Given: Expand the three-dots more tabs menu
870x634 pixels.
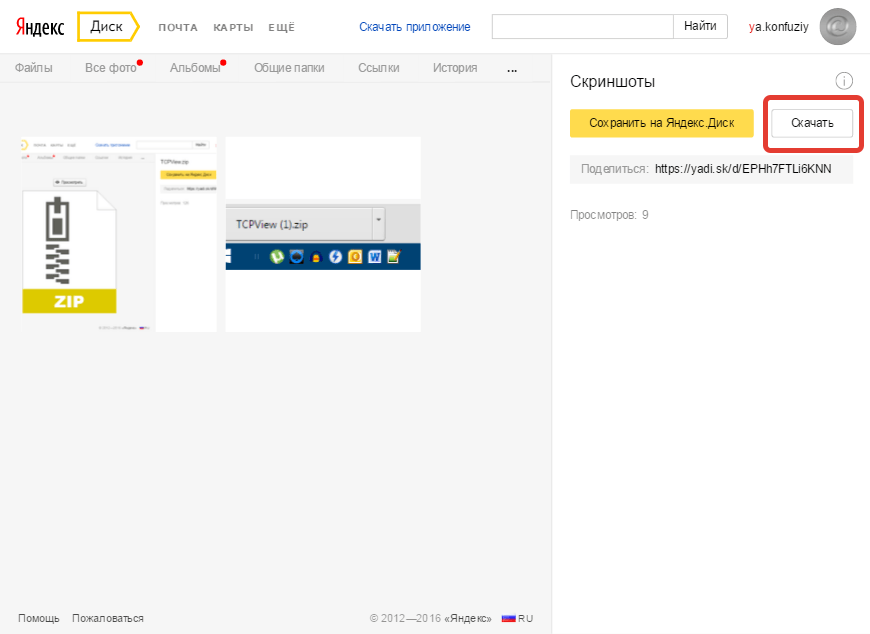Looking at the screenshot, I should 513,69.
